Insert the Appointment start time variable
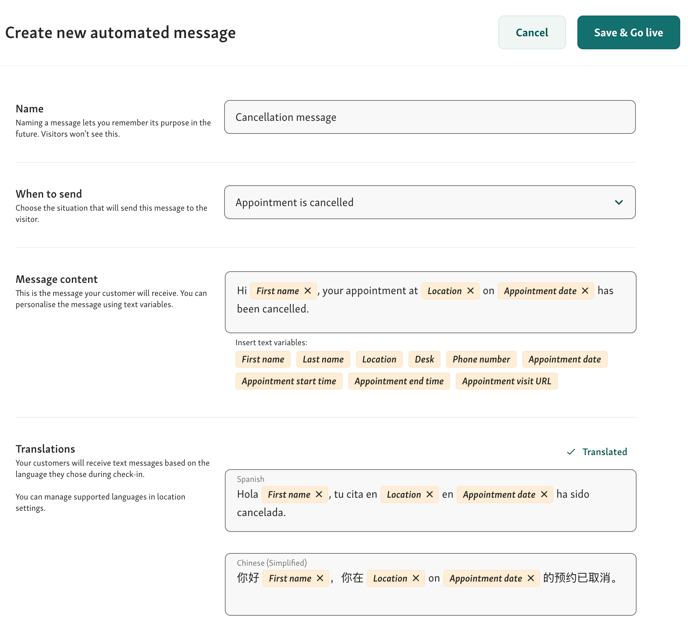This screenshot has width=688, height=627. 289,381
